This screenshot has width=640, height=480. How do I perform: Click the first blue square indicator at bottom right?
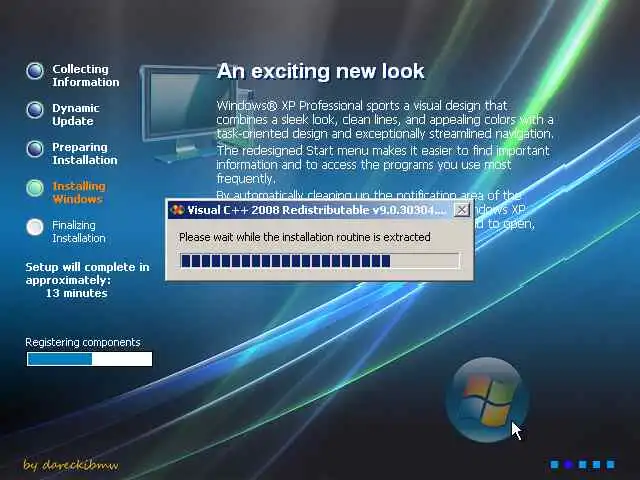(554, 464)
